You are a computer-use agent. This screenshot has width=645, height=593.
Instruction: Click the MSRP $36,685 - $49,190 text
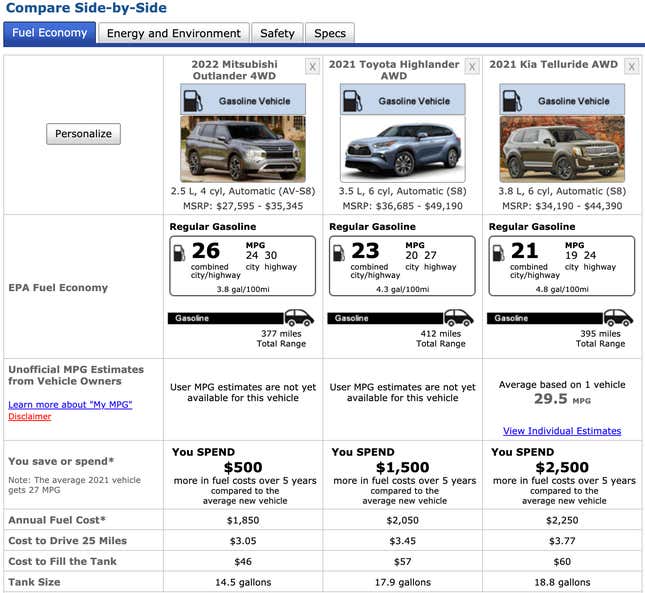pos(403,206)
